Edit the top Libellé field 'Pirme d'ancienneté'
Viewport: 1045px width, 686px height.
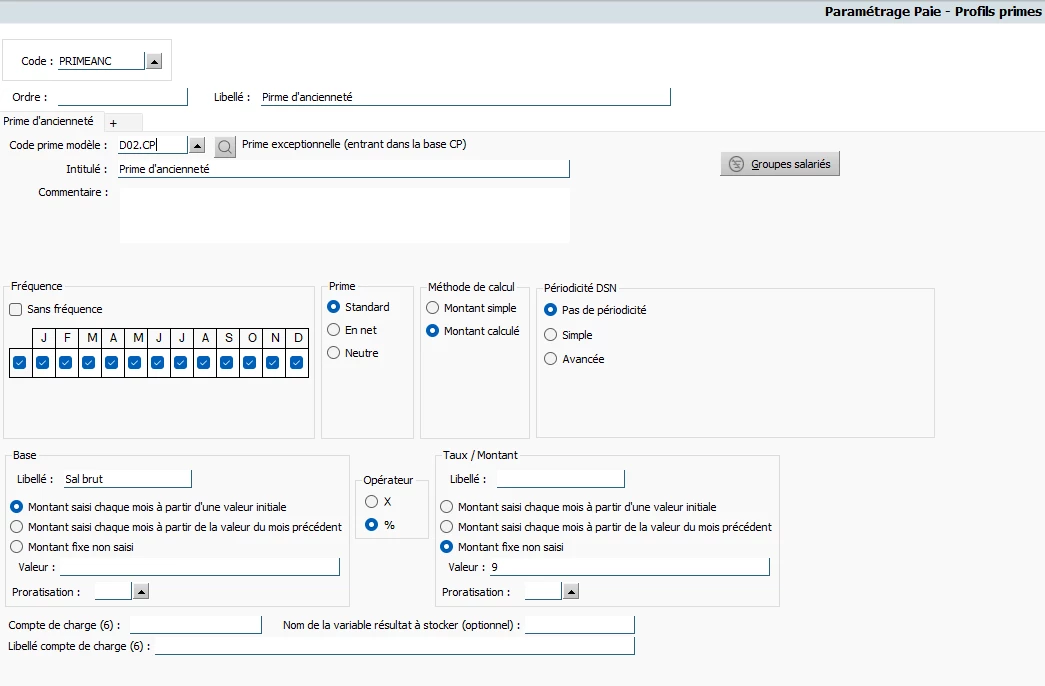click(x=465, y=97)
